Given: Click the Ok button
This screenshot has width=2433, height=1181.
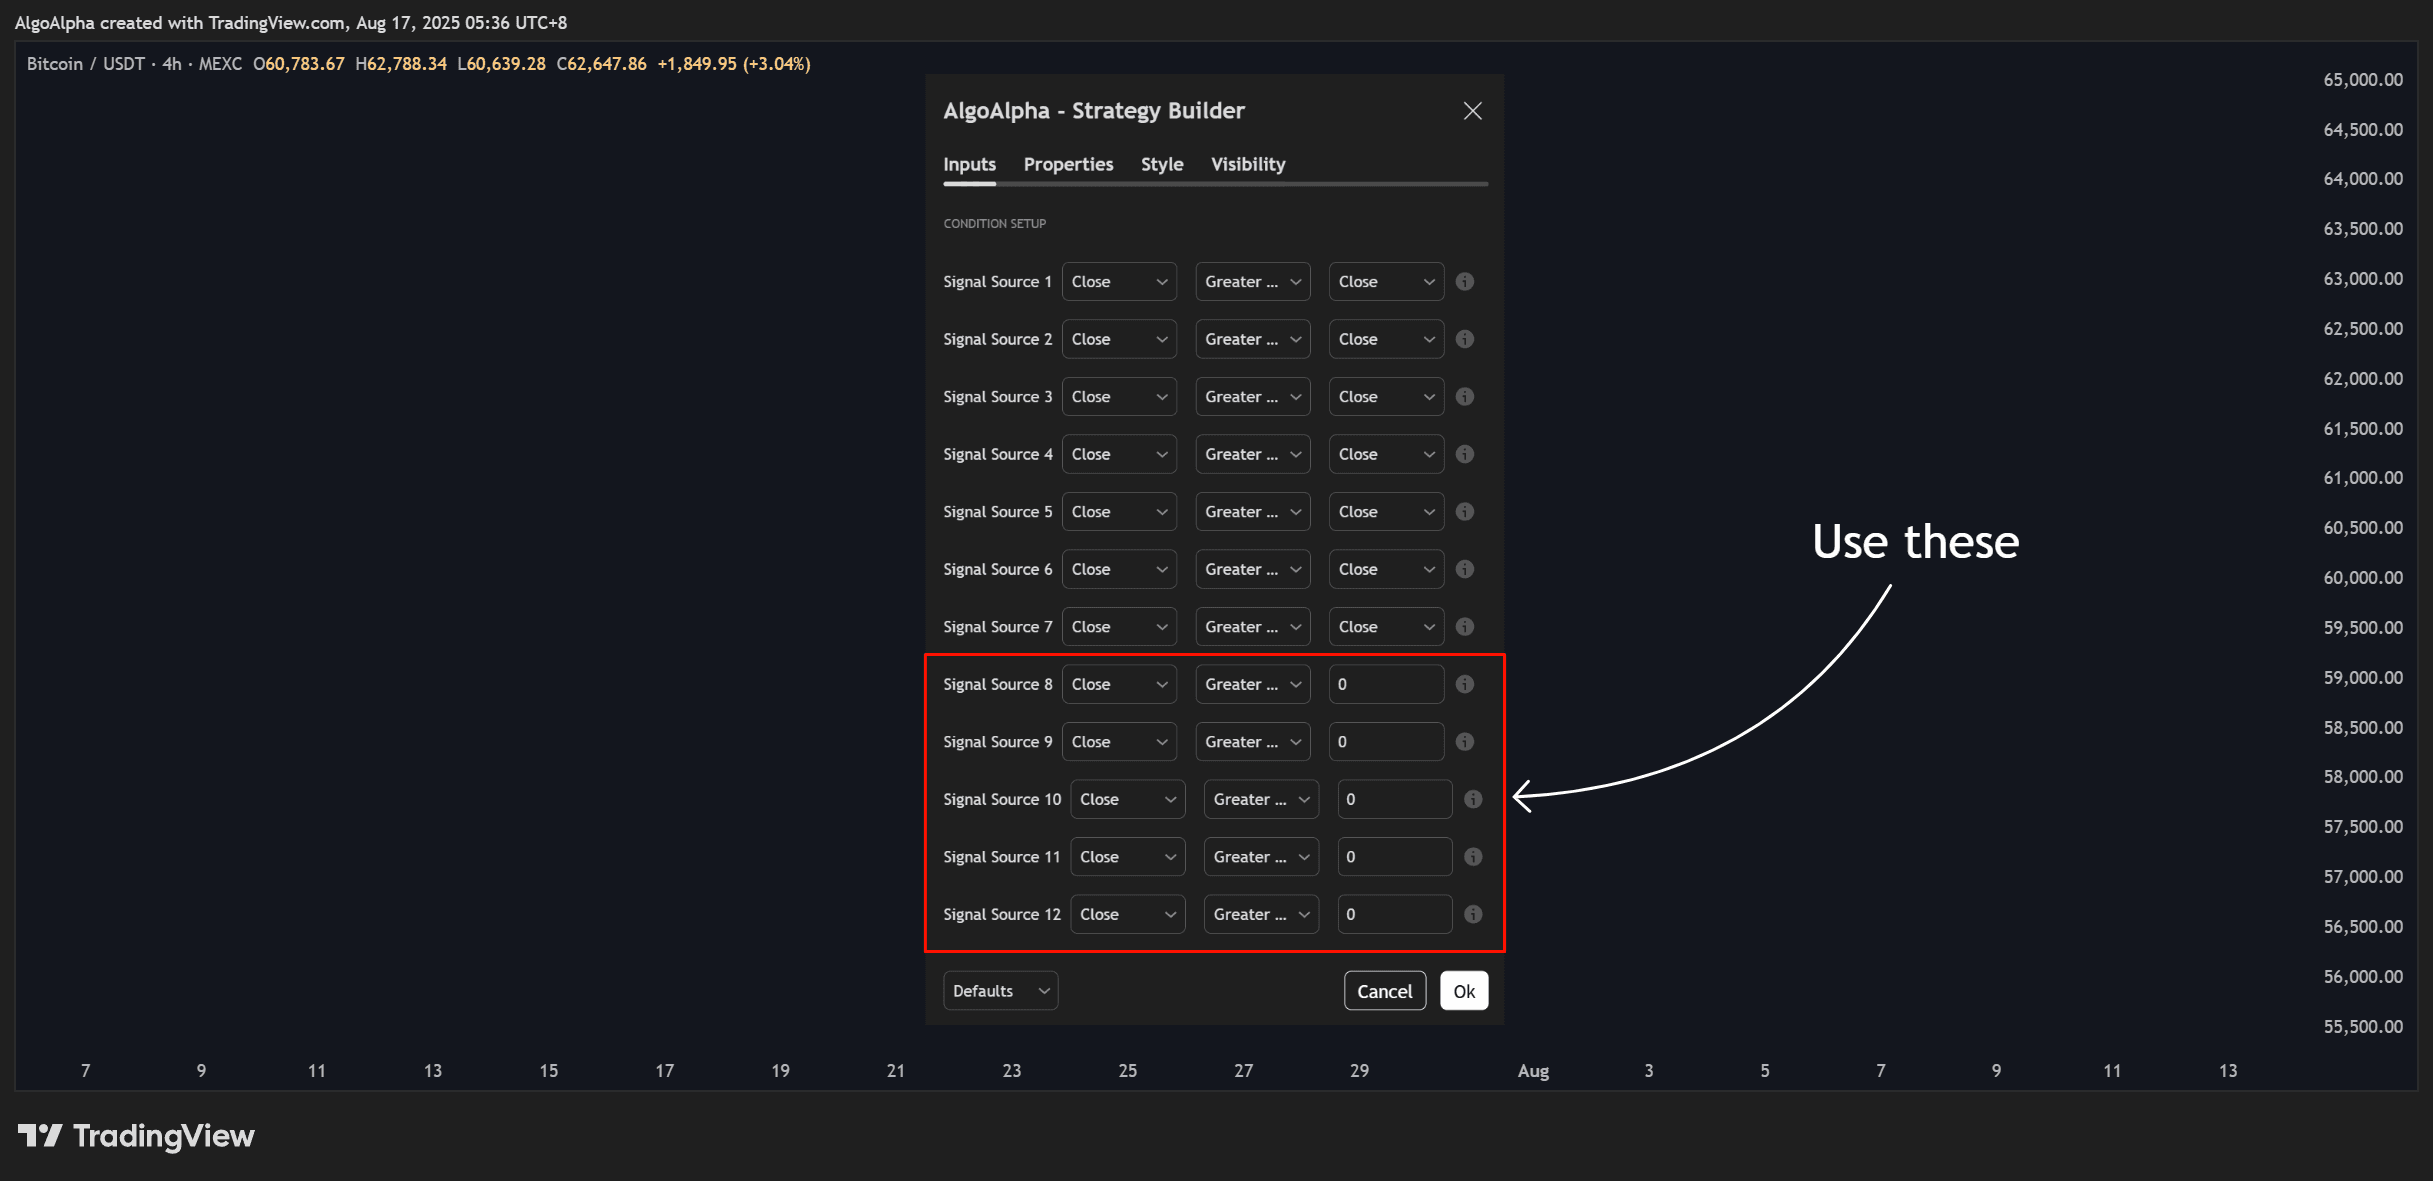Looking at the screenshot, I should tap(1463, 990).
